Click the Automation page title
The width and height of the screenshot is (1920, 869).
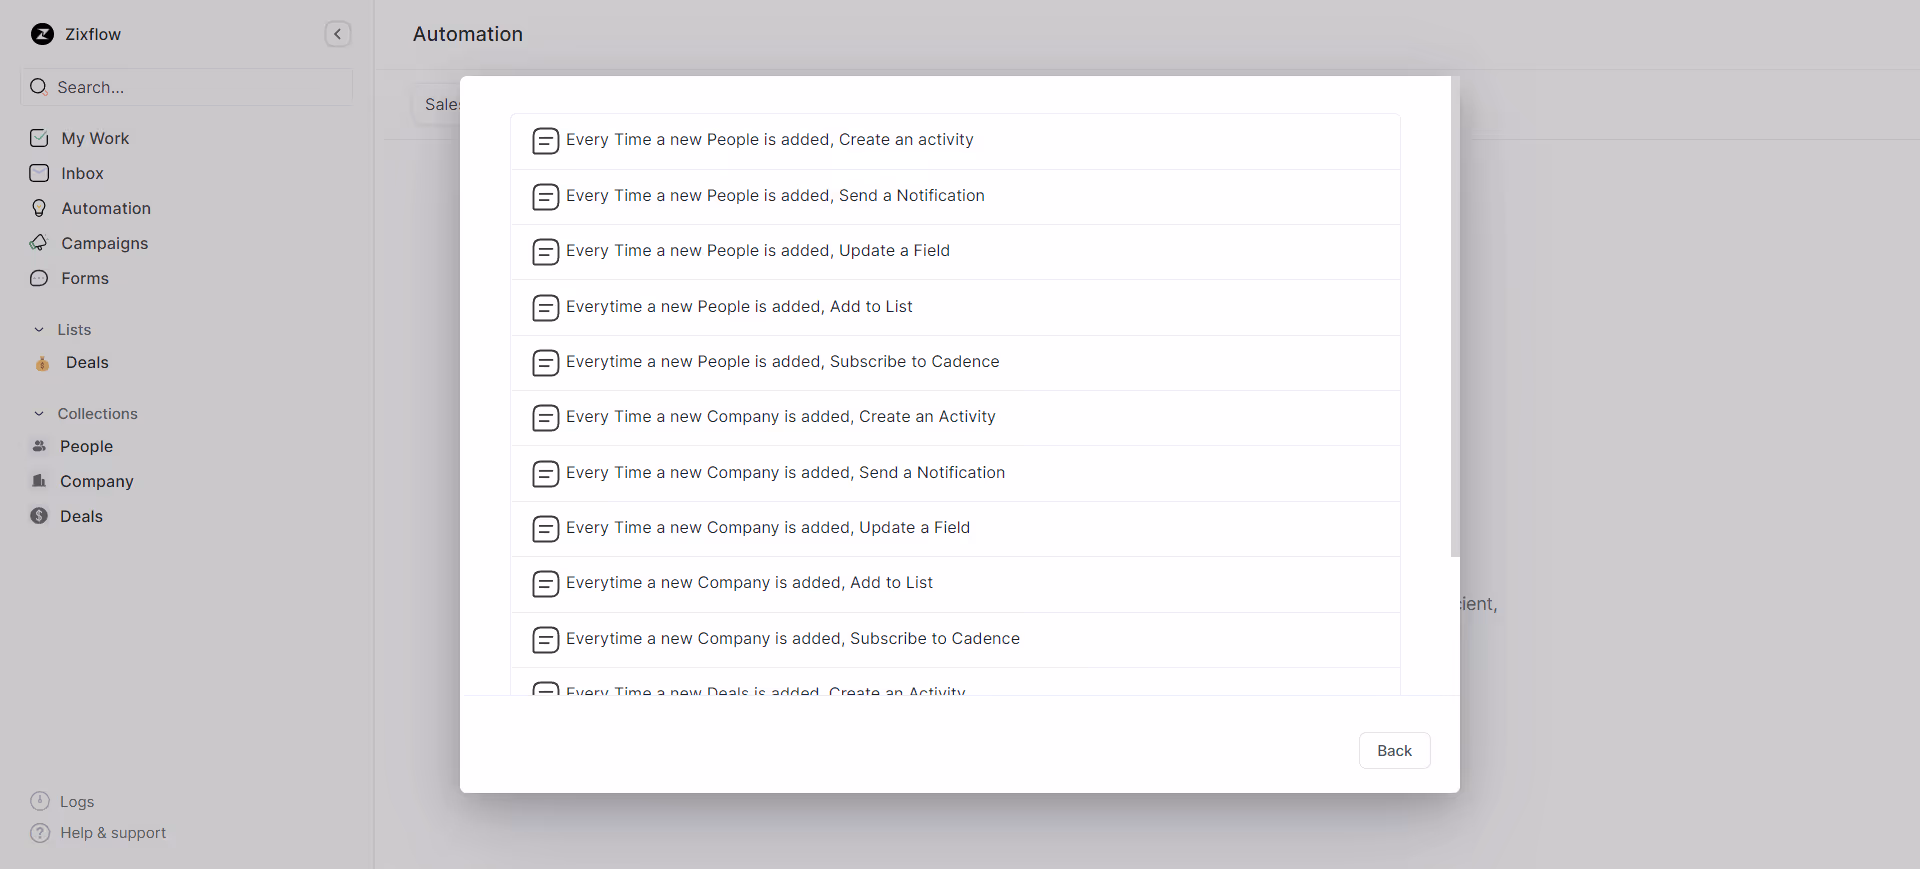(468, 34)
